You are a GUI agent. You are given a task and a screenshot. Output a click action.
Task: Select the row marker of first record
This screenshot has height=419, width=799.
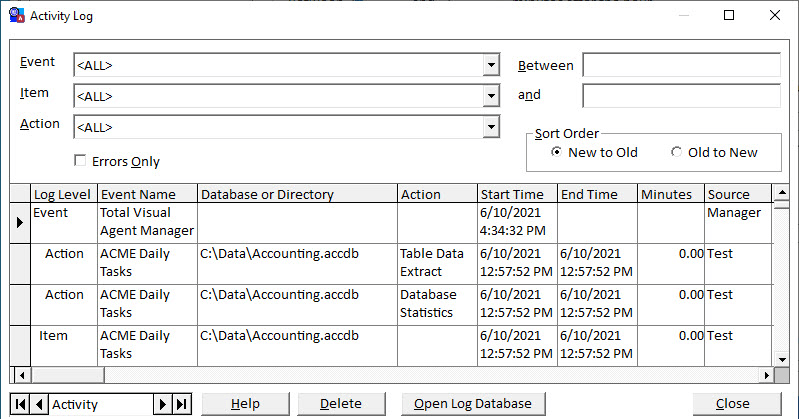(x=19, y=222)
